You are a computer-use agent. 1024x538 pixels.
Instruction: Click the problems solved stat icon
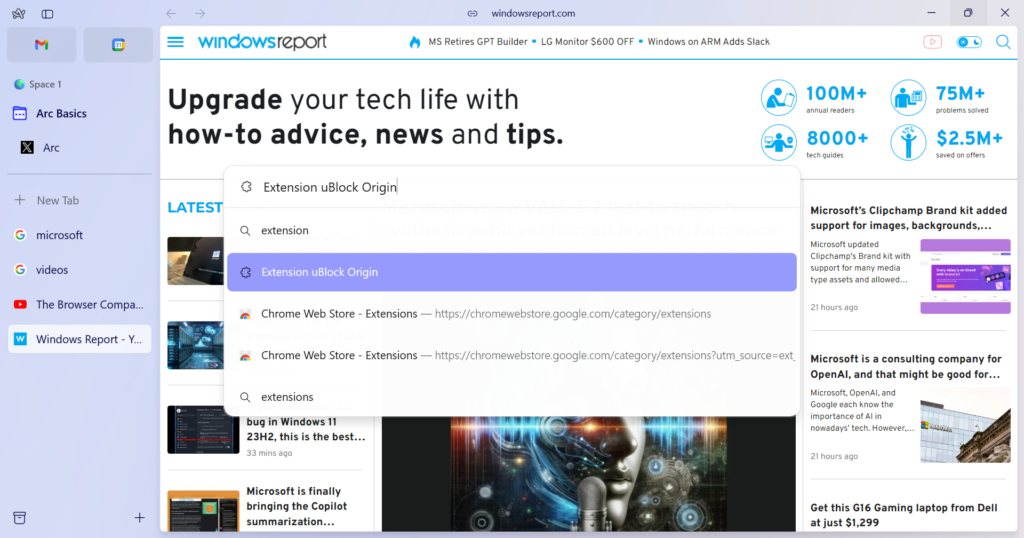click(908, 98)
